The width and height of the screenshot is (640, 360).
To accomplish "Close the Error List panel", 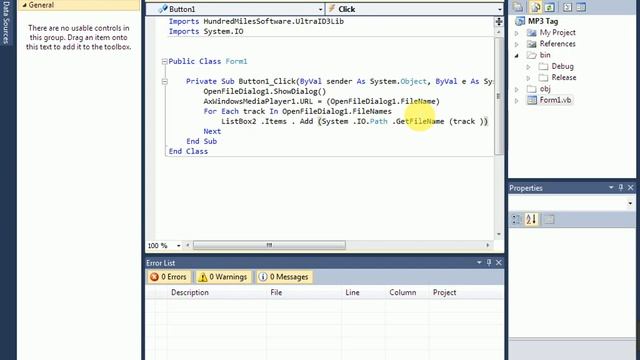I will pyautogui.click(x=499, y=262).
